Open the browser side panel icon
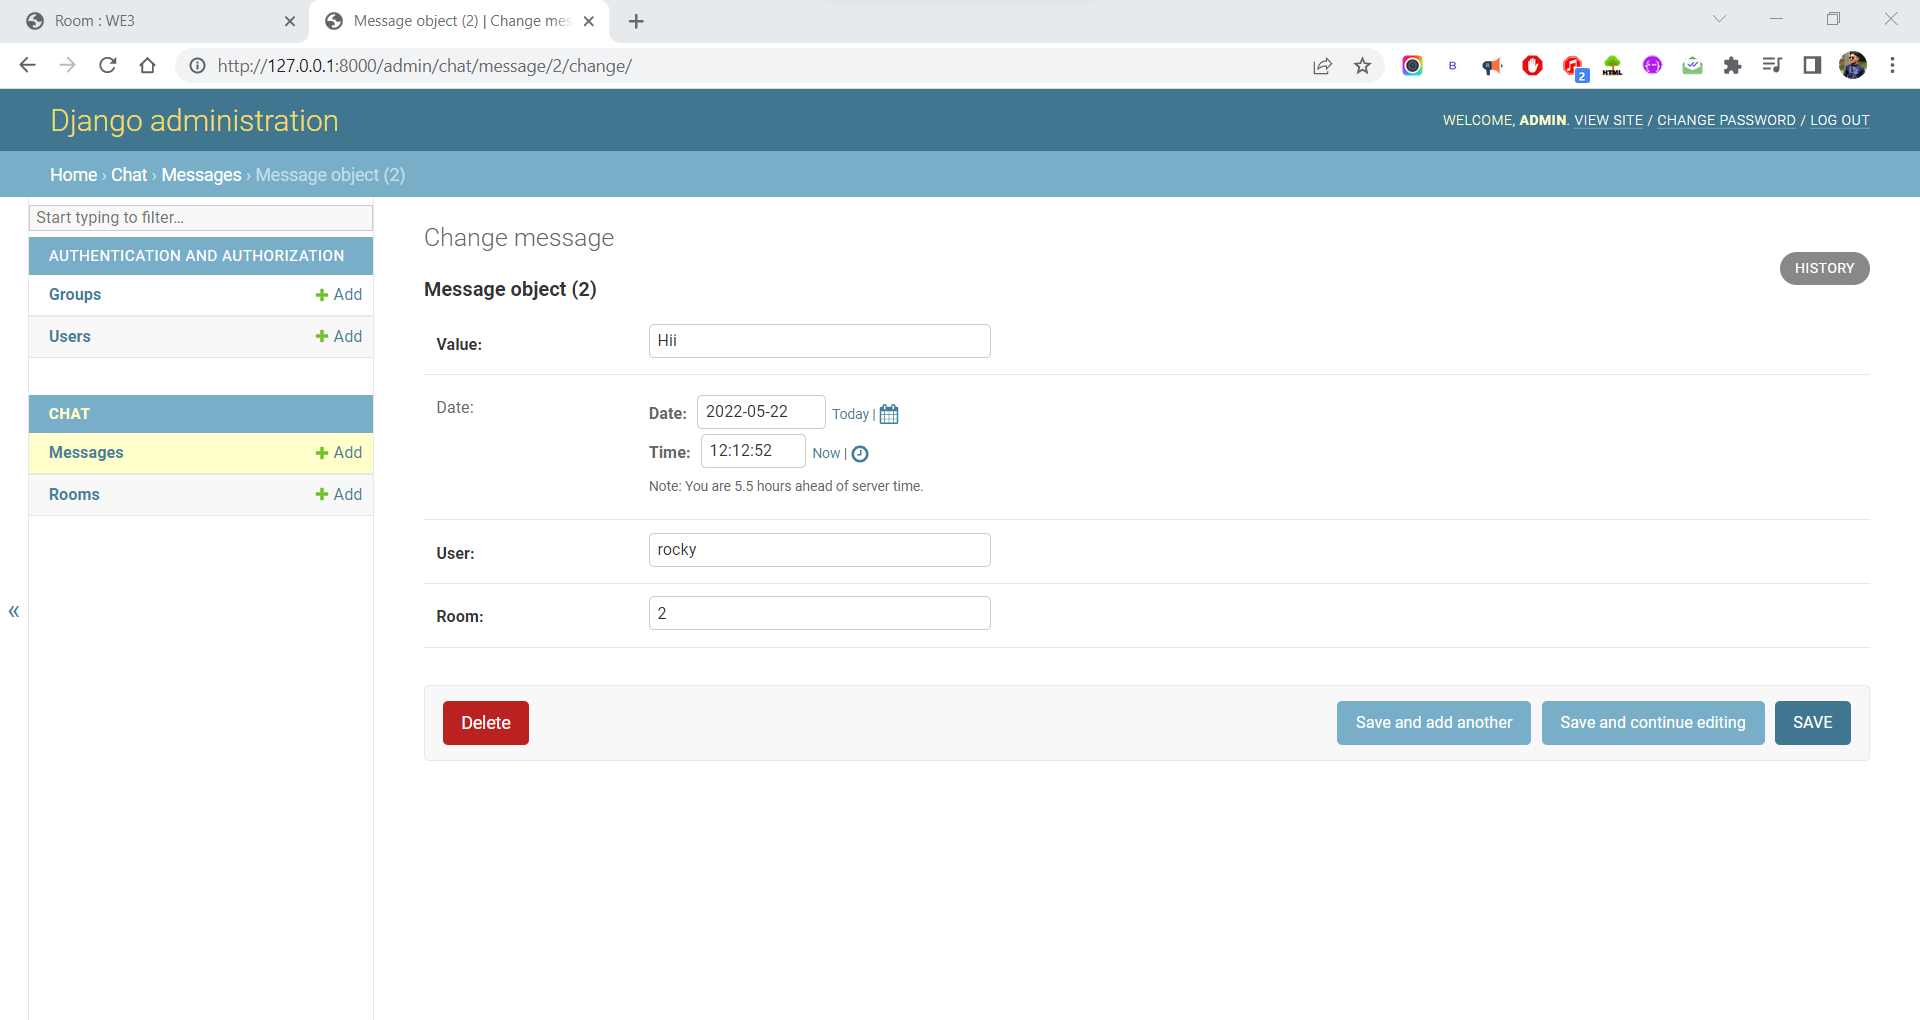Image resolution: width=1920 pixels, height=1020 pixels. point(1812,66)
